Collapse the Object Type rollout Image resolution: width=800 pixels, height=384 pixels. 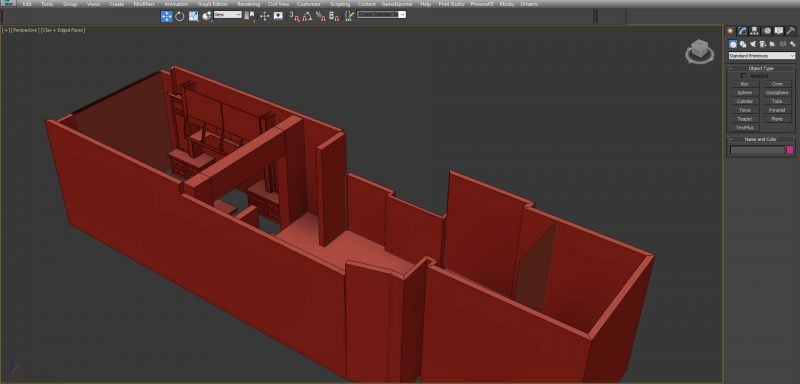coord(761,68)
